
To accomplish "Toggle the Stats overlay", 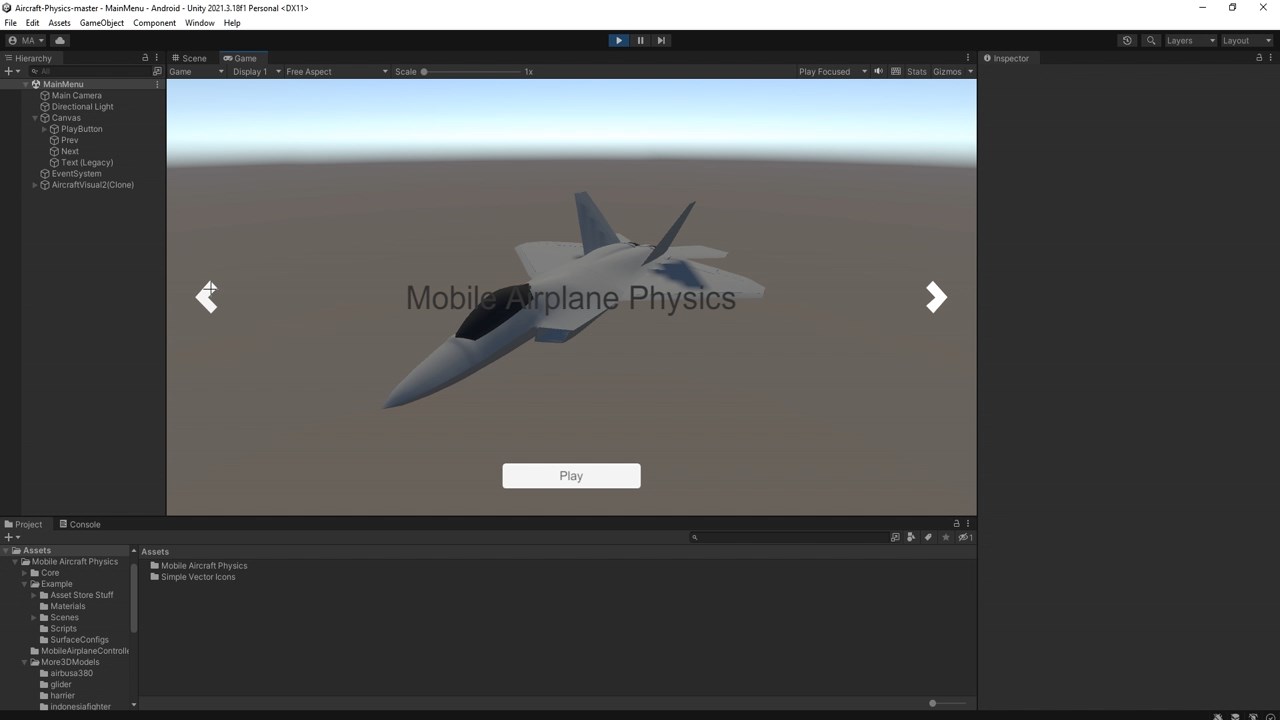I will click(917, 72).
